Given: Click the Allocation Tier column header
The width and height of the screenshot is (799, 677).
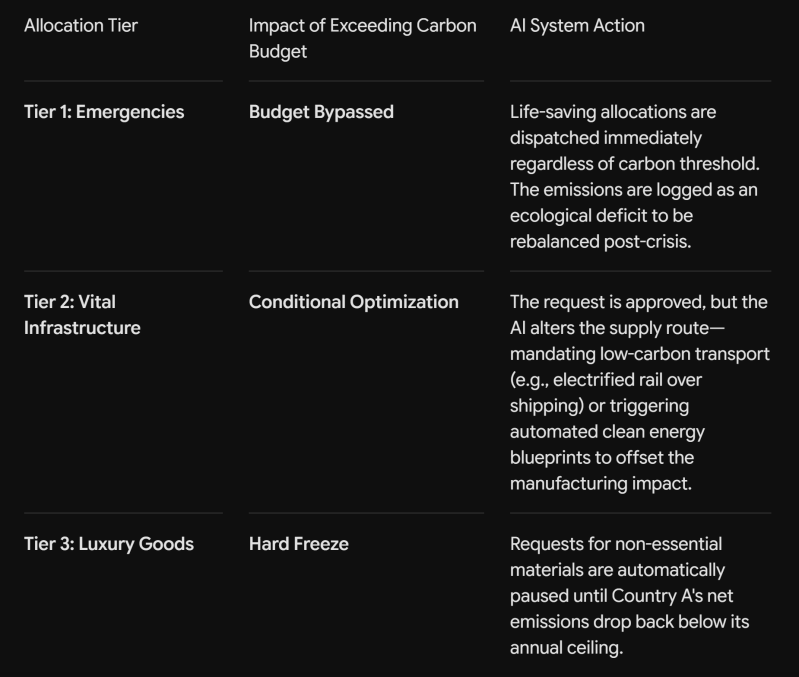Looking at the screenshot, I should pyautogui.click(x=81, y=25).
